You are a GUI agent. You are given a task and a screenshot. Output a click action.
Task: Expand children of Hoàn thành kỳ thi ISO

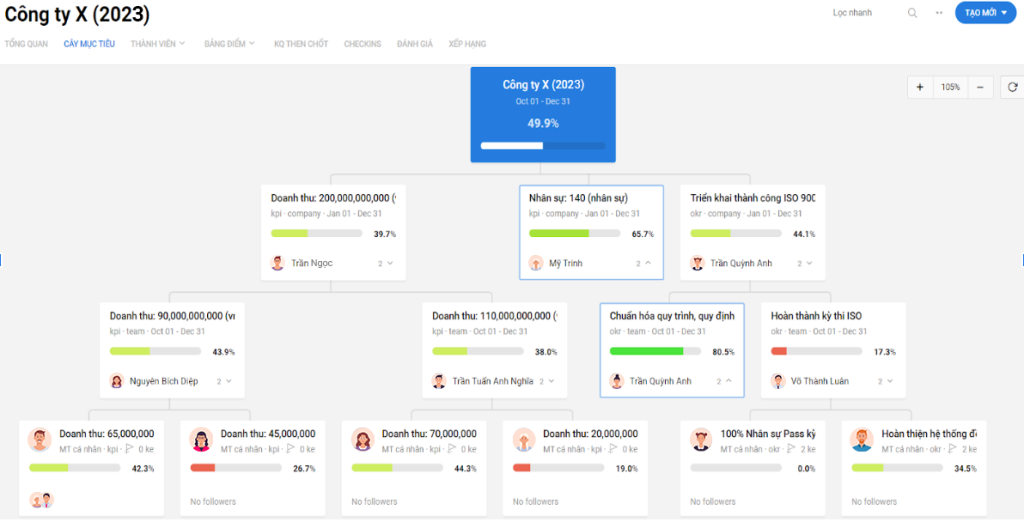[885, 381]
